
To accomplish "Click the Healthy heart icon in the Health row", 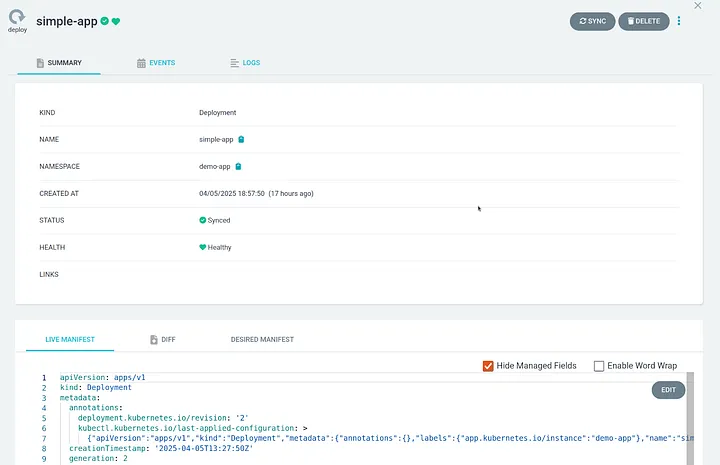I will (x=203, y=247).
